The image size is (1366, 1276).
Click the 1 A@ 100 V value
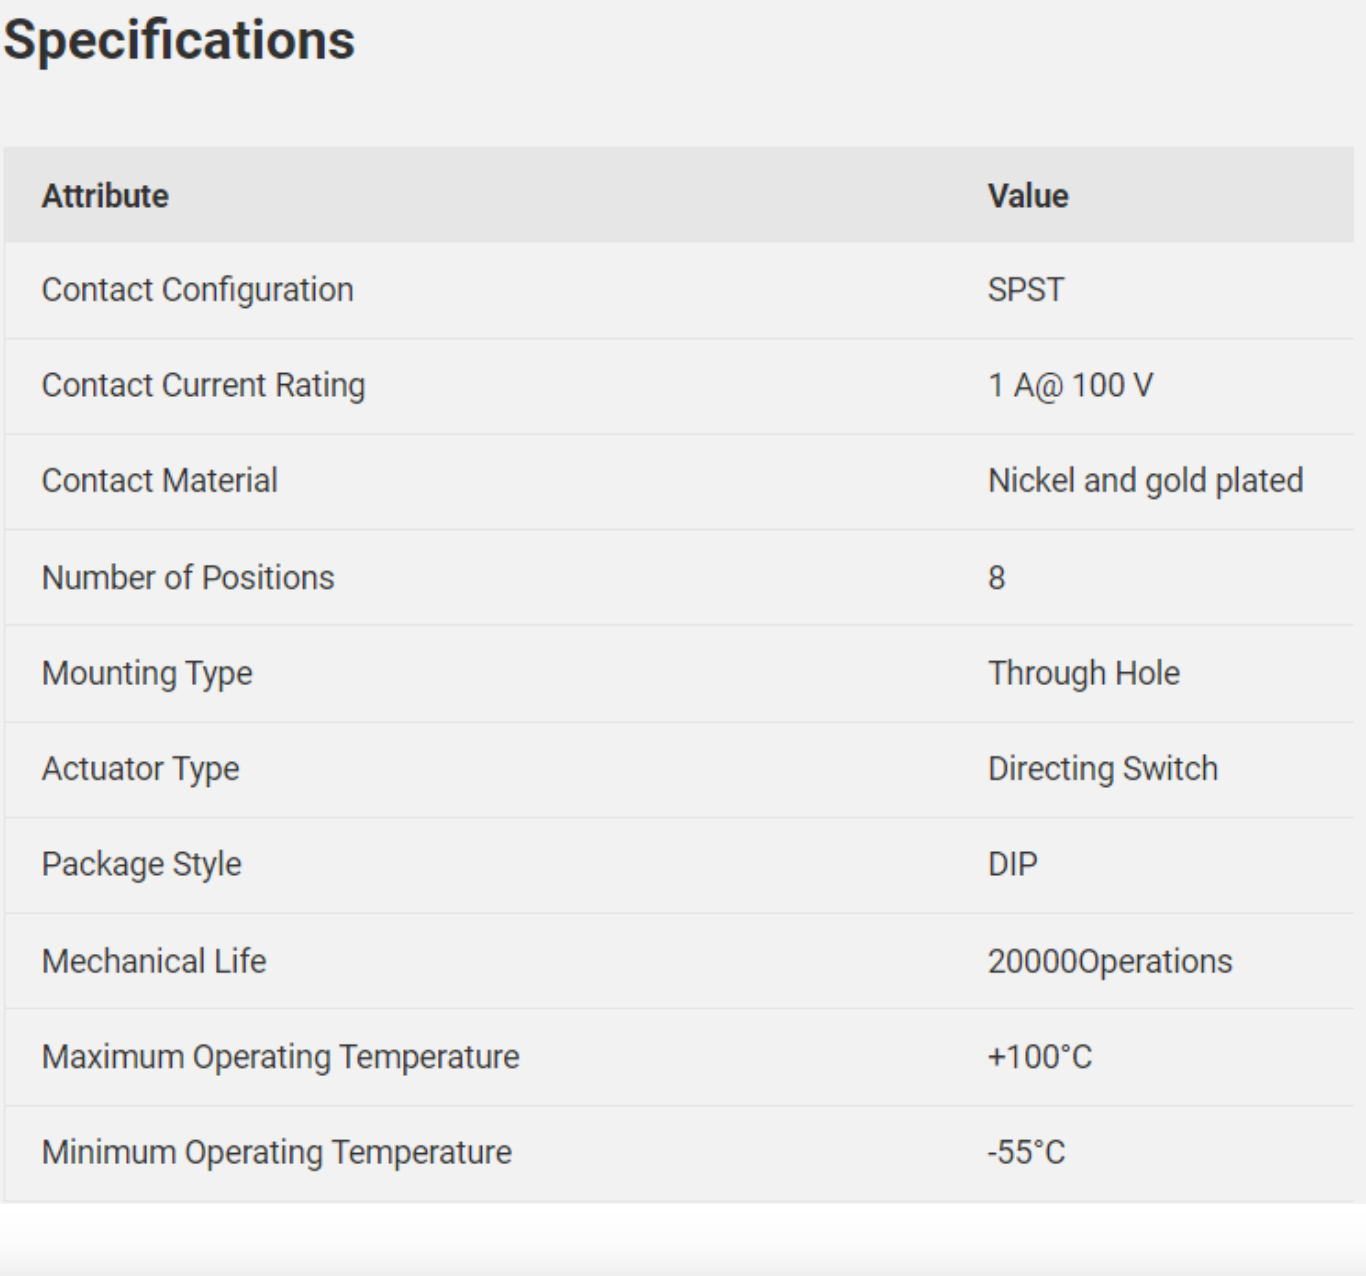[1070, 385]
